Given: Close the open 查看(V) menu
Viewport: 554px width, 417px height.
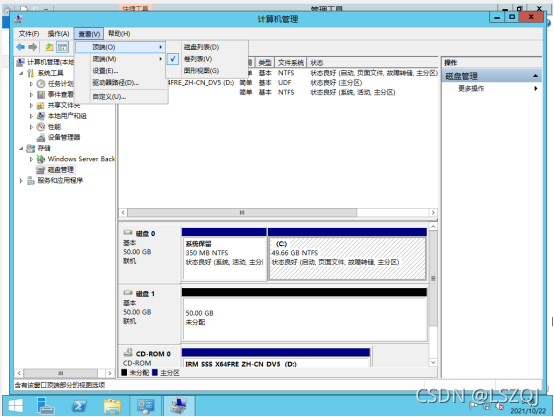Looking at the screenshot, I should (x=89, y=34).
